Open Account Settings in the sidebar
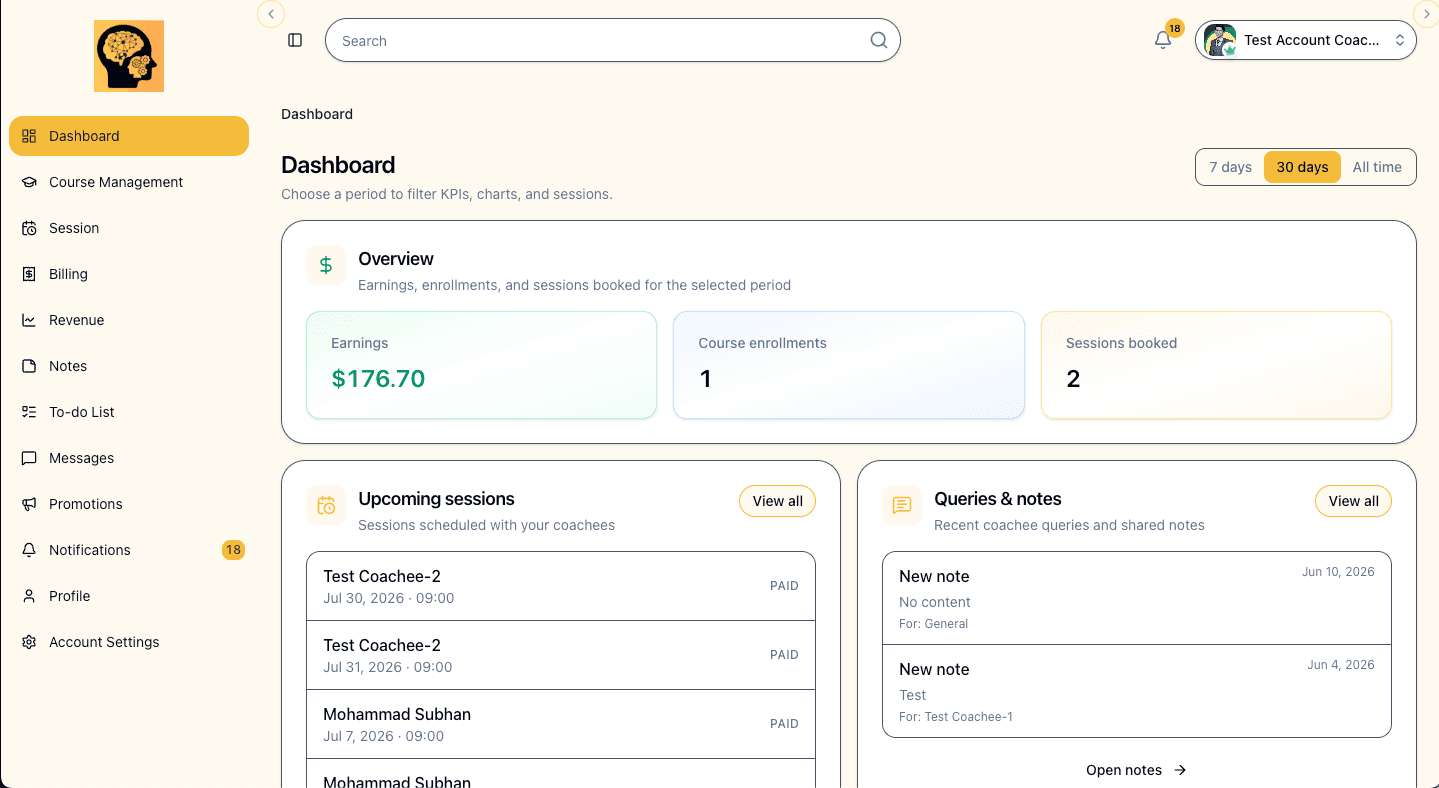This screenshot has height=788, width=1439. tap(129, 642)
